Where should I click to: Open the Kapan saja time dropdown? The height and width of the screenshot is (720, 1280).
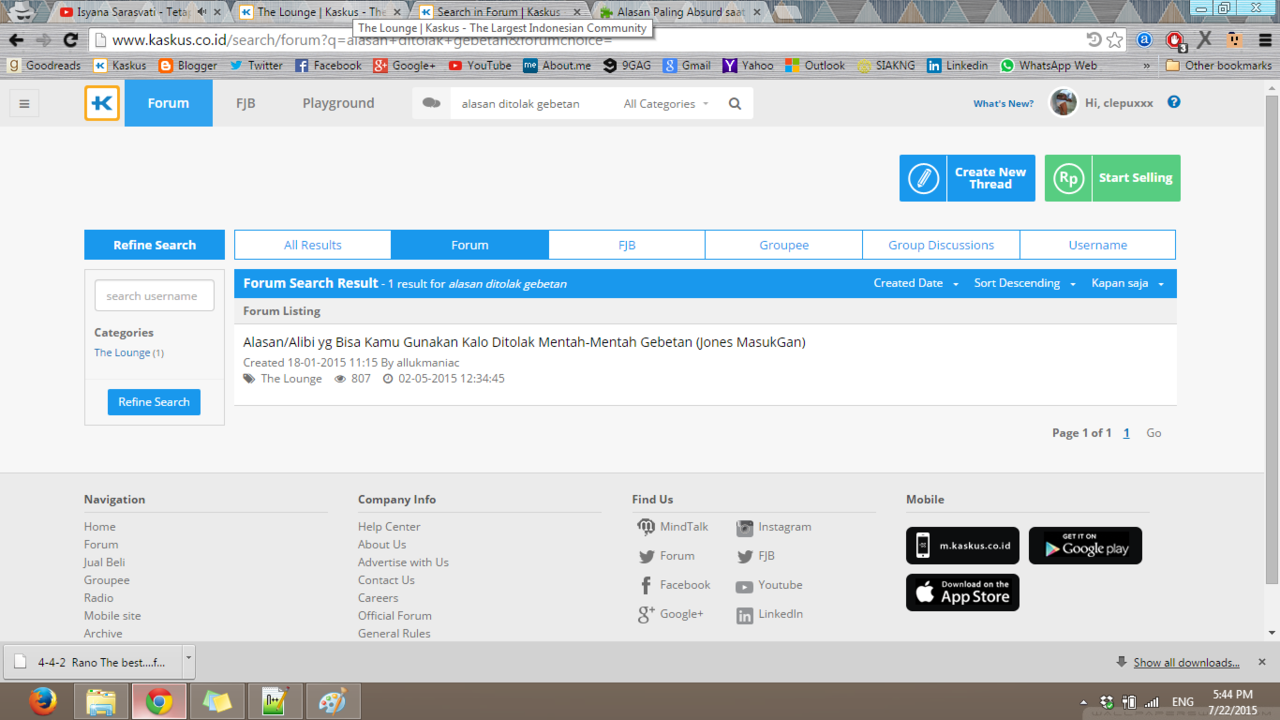coord(1128,283)
